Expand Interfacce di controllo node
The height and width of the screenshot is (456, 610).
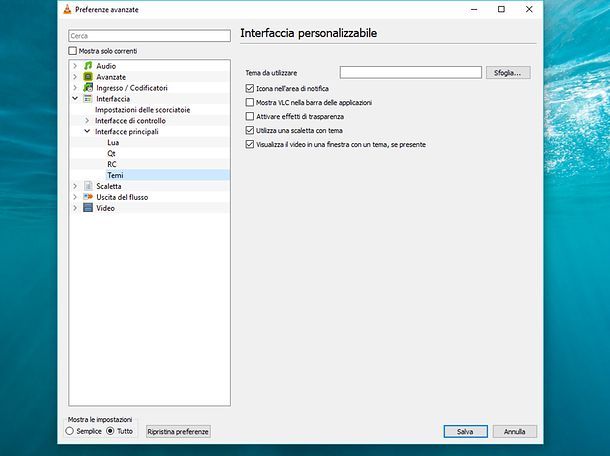pos(87,121)
